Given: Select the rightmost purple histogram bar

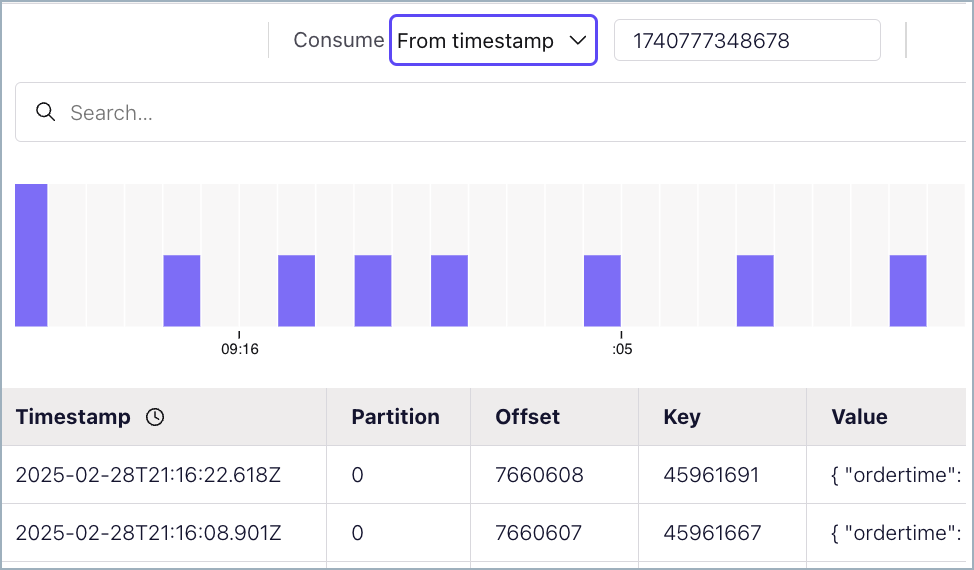Looking at the screenshot, I should coord(908,290).
